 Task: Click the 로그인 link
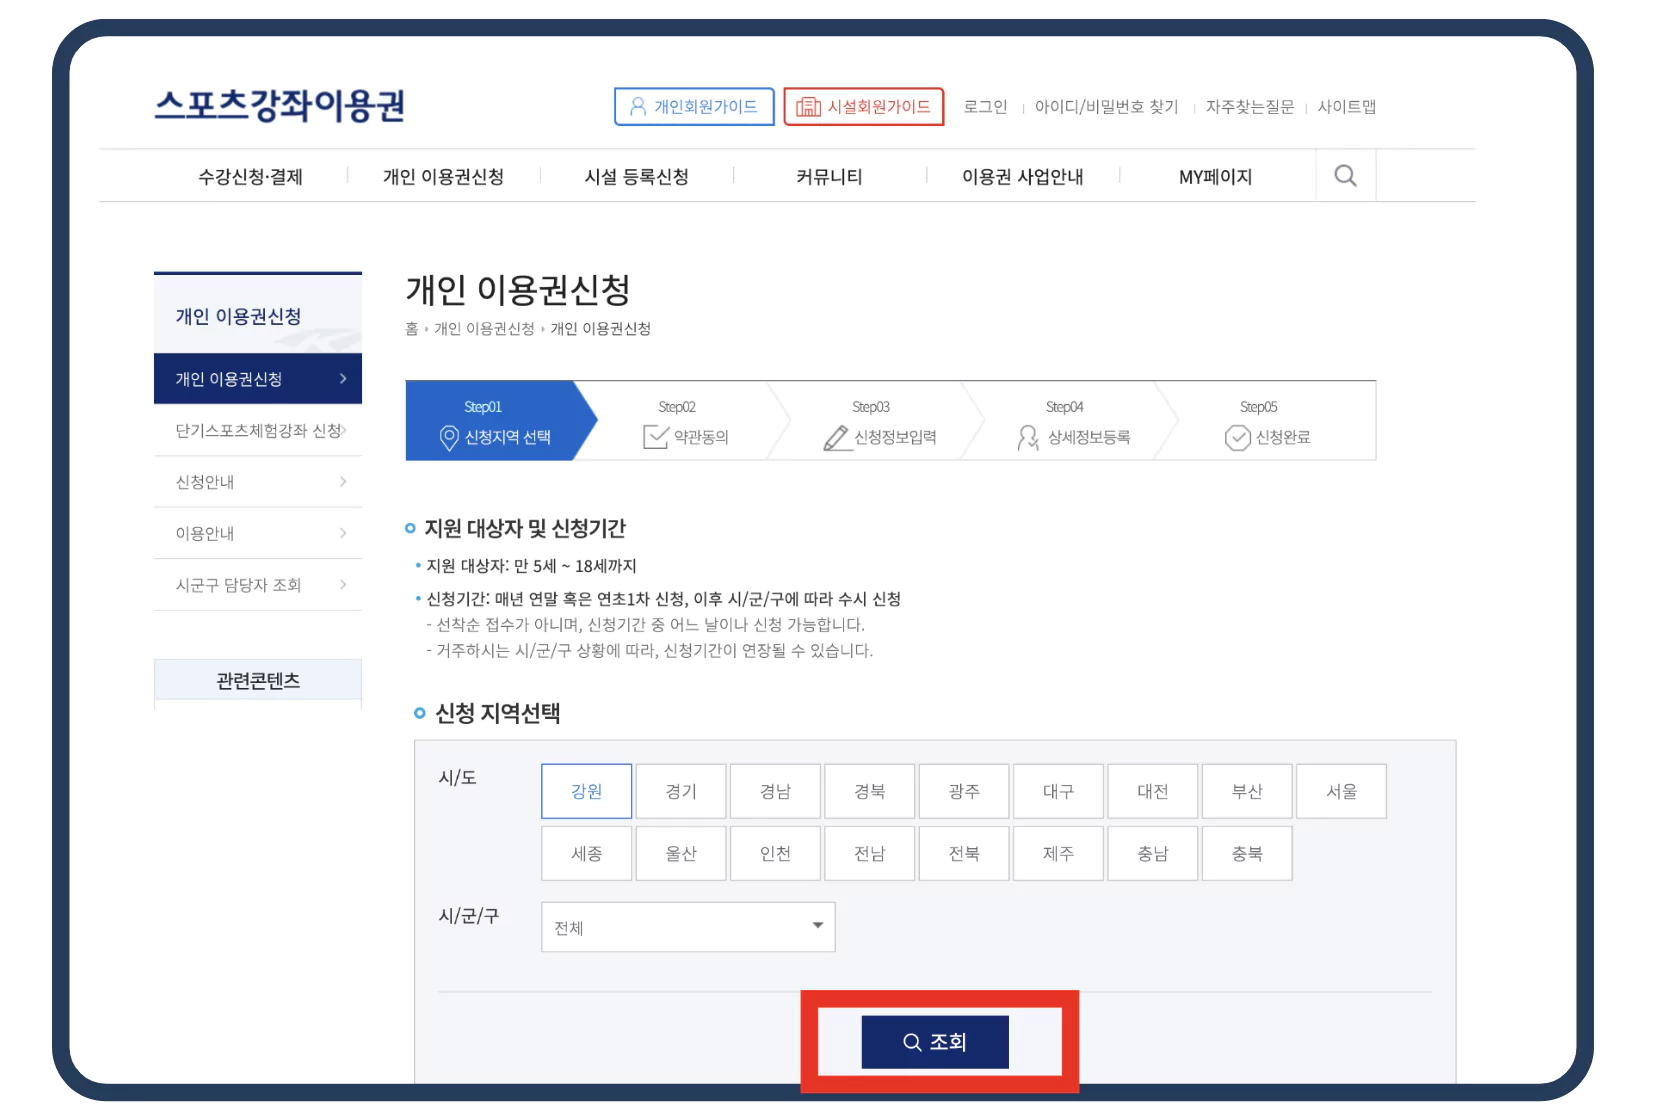click(x=985, y=107)
